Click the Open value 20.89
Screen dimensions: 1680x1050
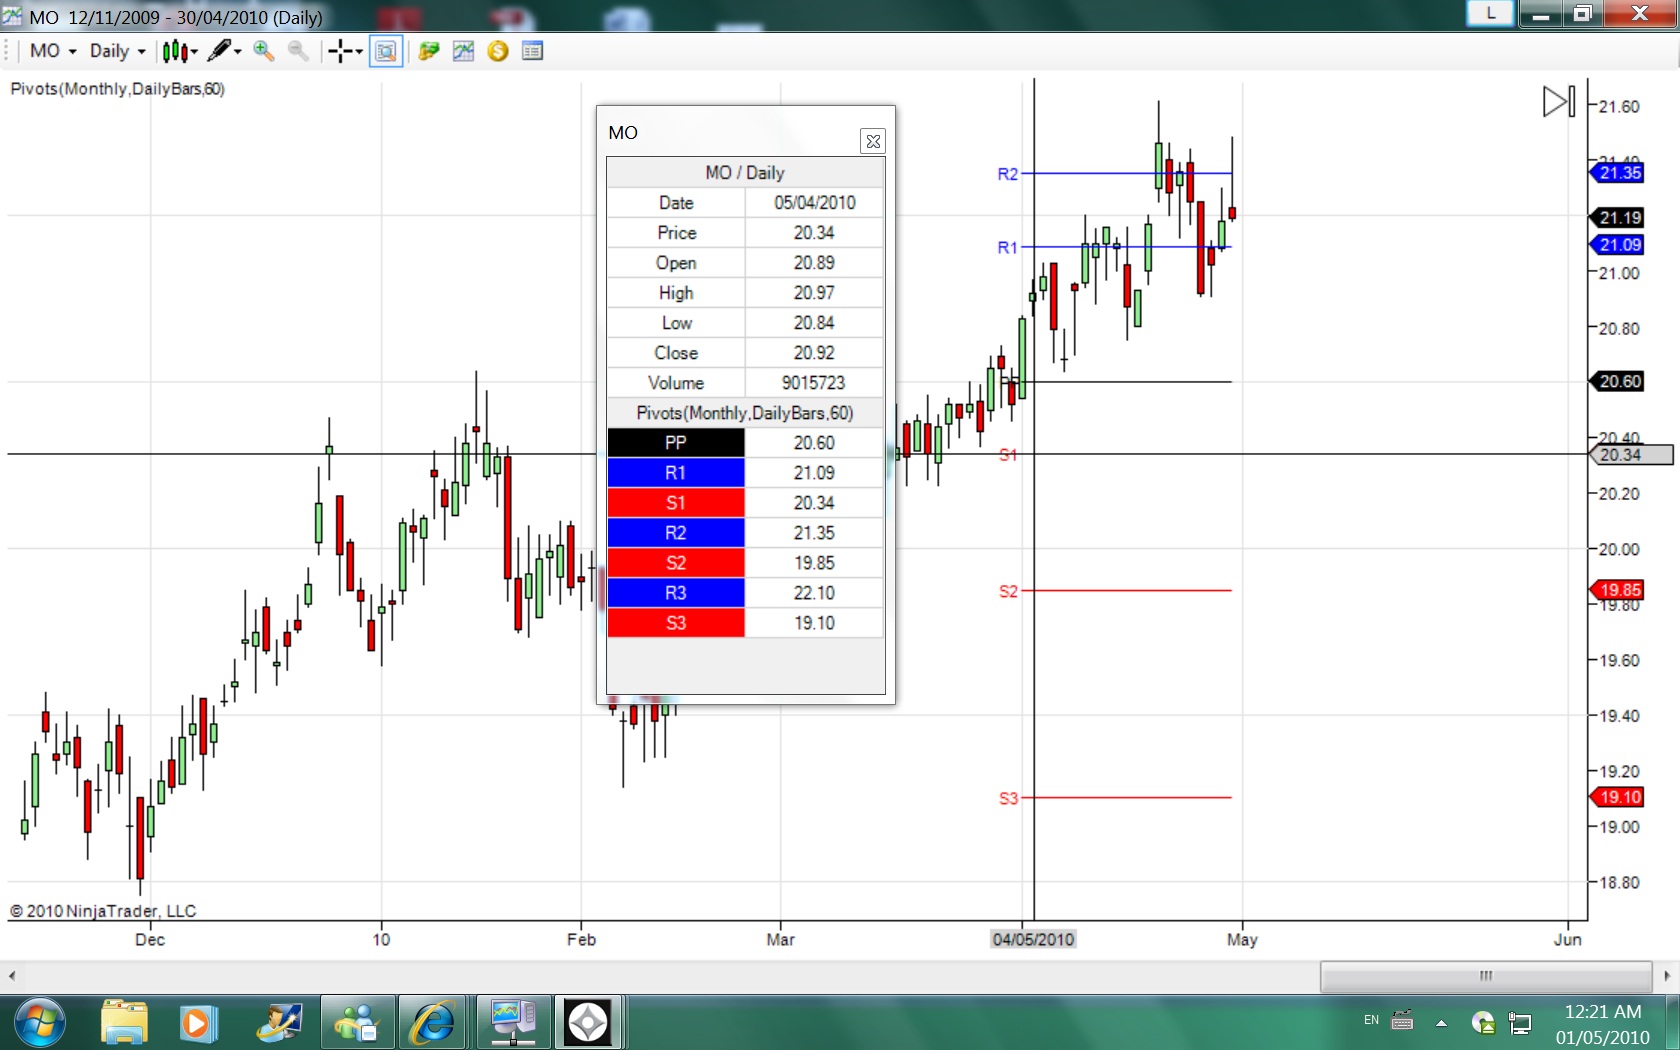[814, 263]
